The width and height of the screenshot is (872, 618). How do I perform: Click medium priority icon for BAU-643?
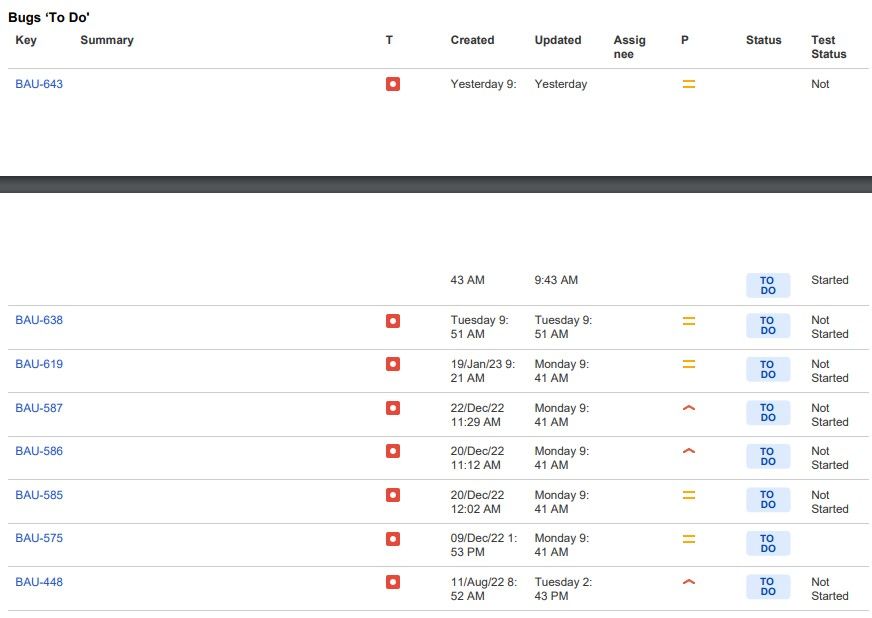[688, 84]
